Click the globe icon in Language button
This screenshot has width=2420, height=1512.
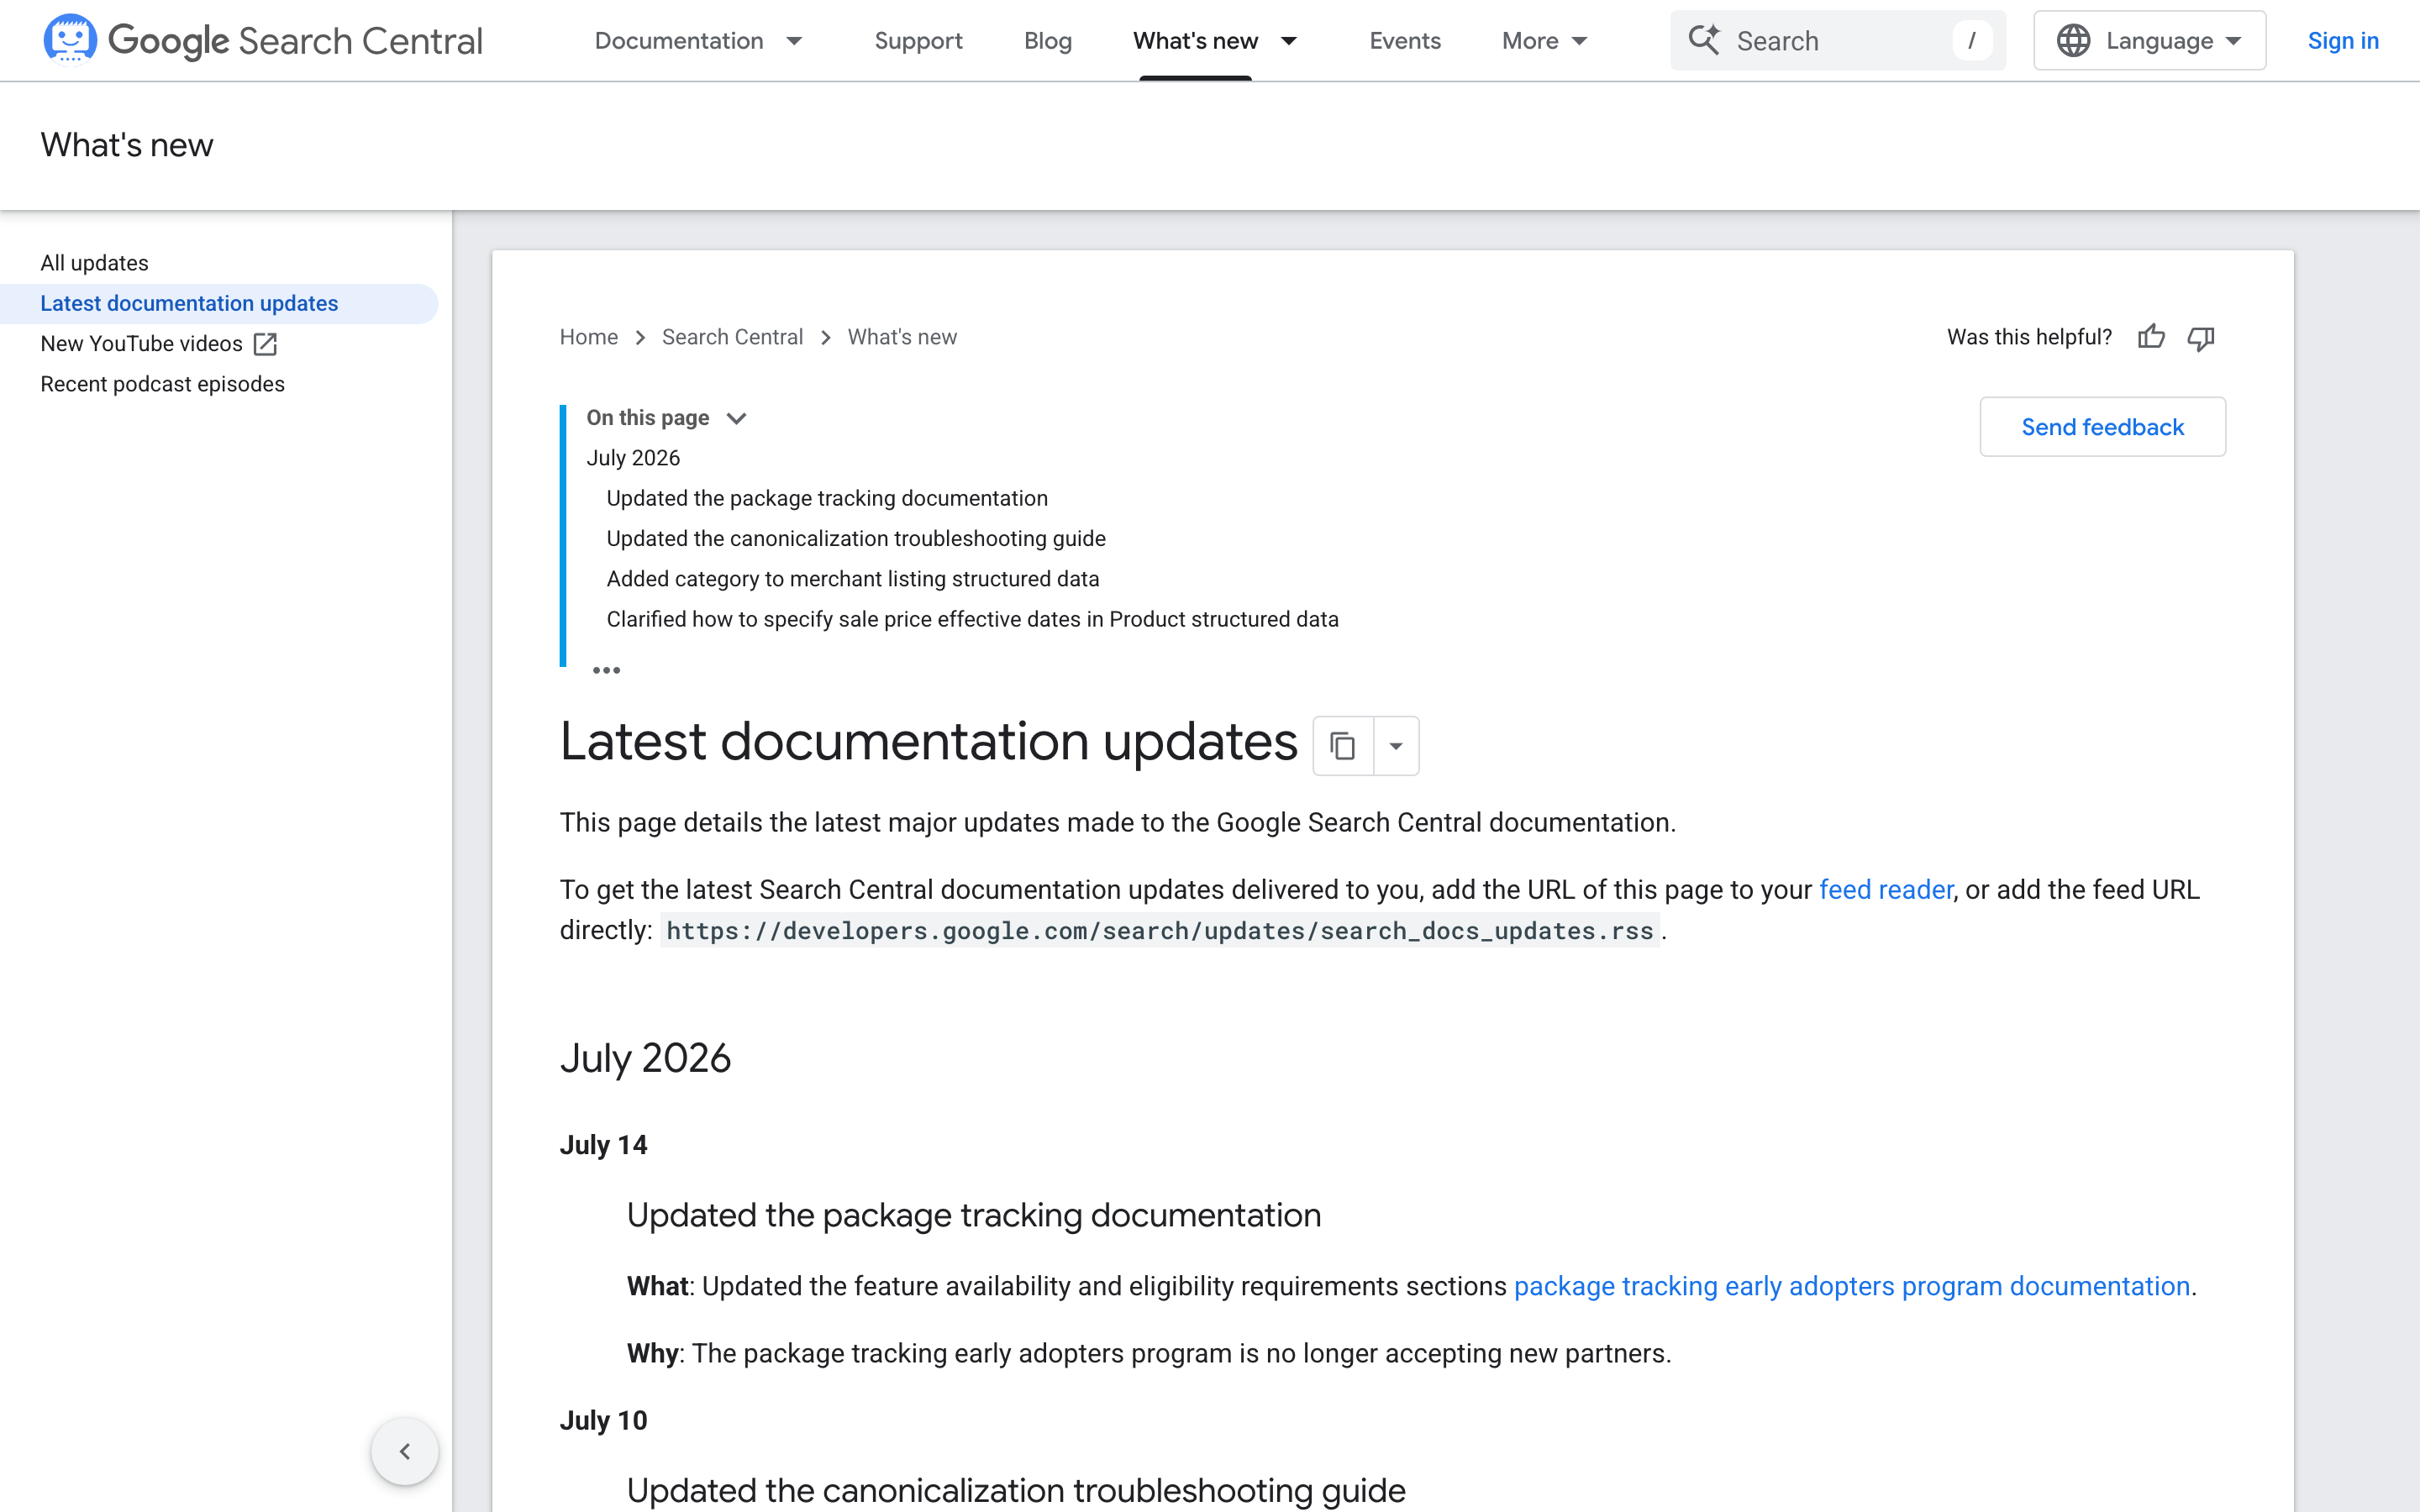2073,41
